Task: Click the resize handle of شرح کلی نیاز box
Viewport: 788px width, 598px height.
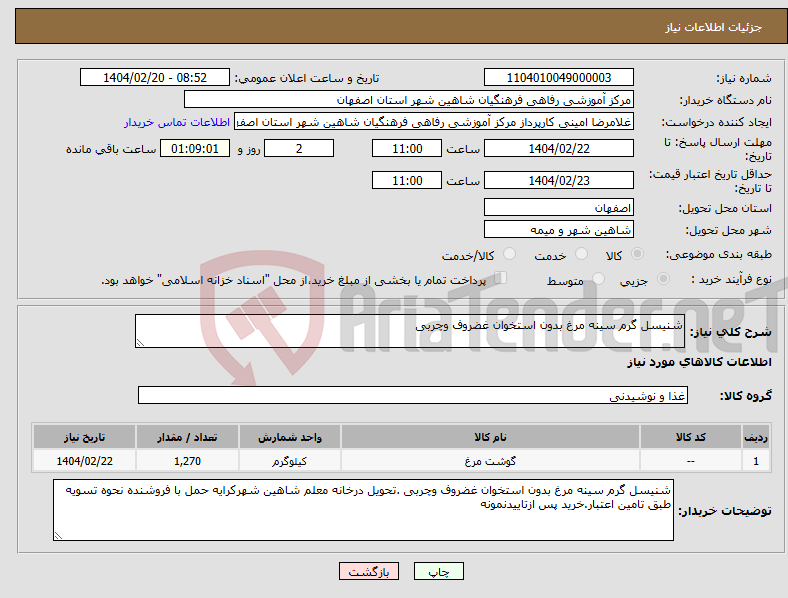Action: click(x=140, y=343)
